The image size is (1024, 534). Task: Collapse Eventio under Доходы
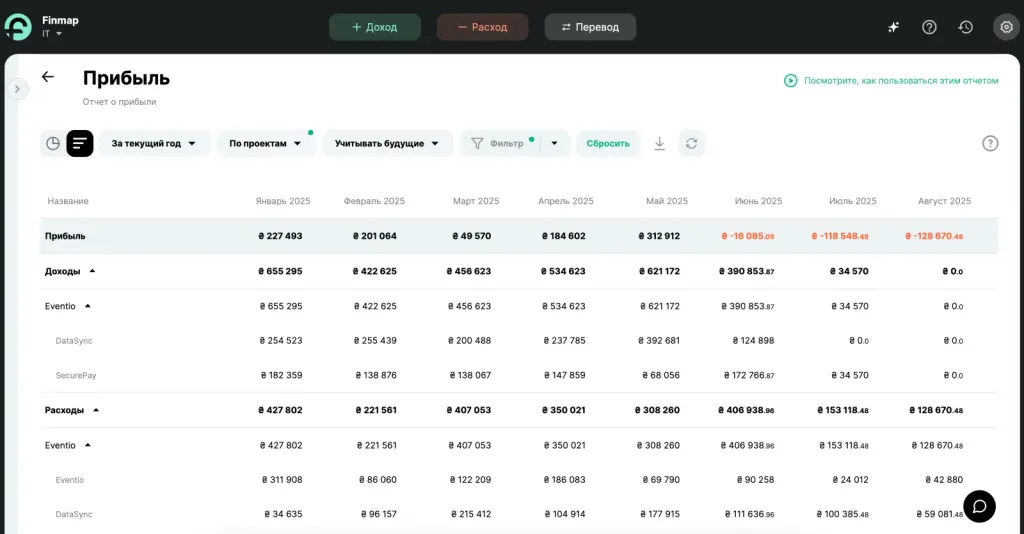(88, 306)
